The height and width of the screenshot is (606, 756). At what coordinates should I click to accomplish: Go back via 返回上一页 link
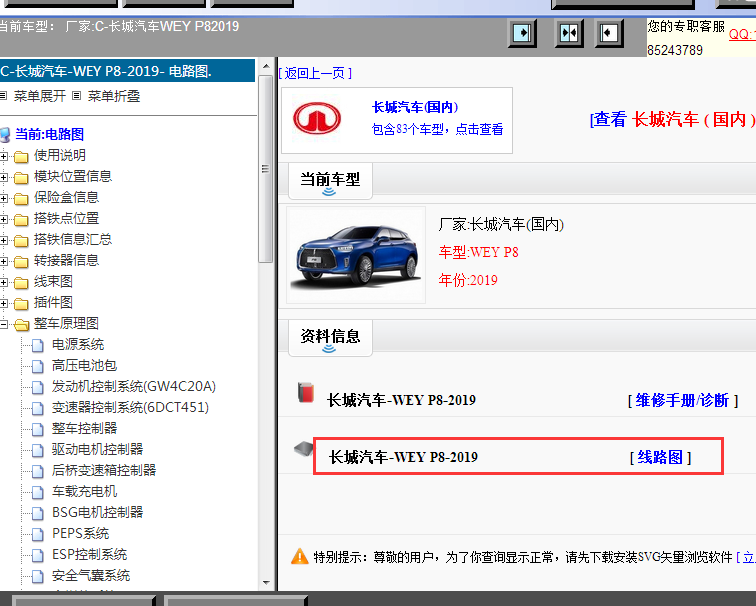click(315, 73)
